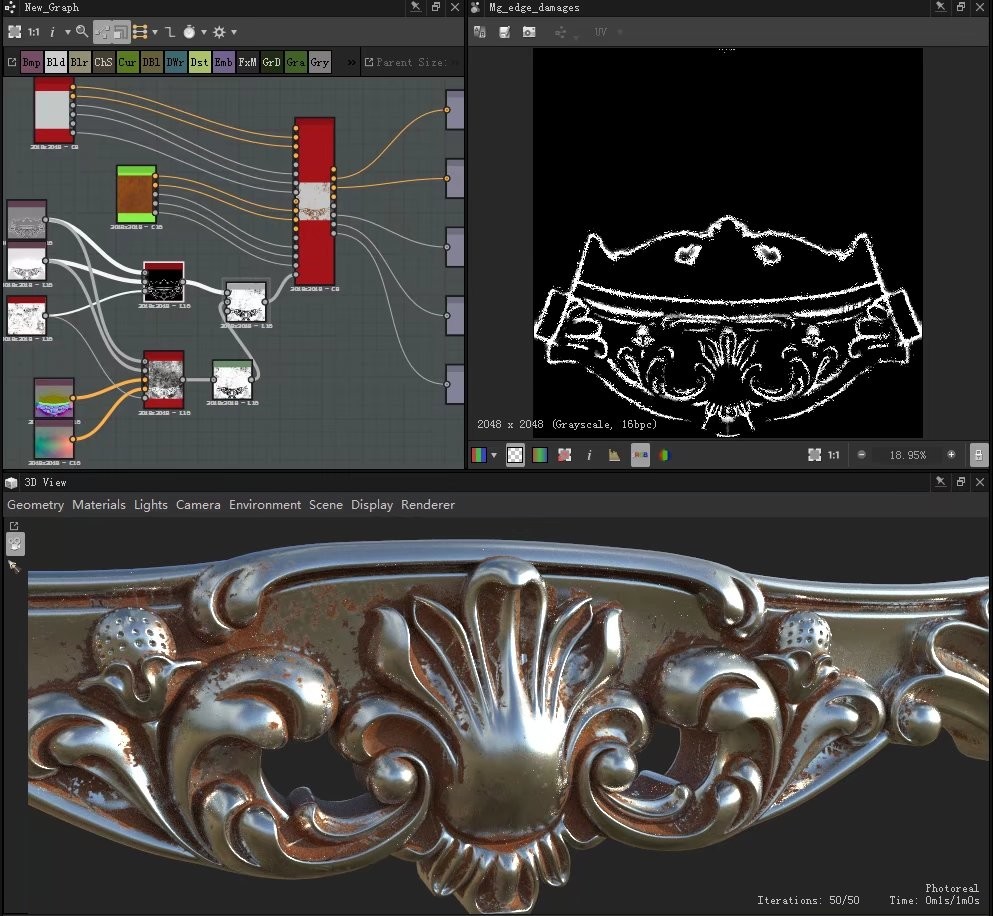The width and height of the screenshot is (993, 916).
Task: Click the graph search magnifier icon
Action: click(x=82, y=32)
